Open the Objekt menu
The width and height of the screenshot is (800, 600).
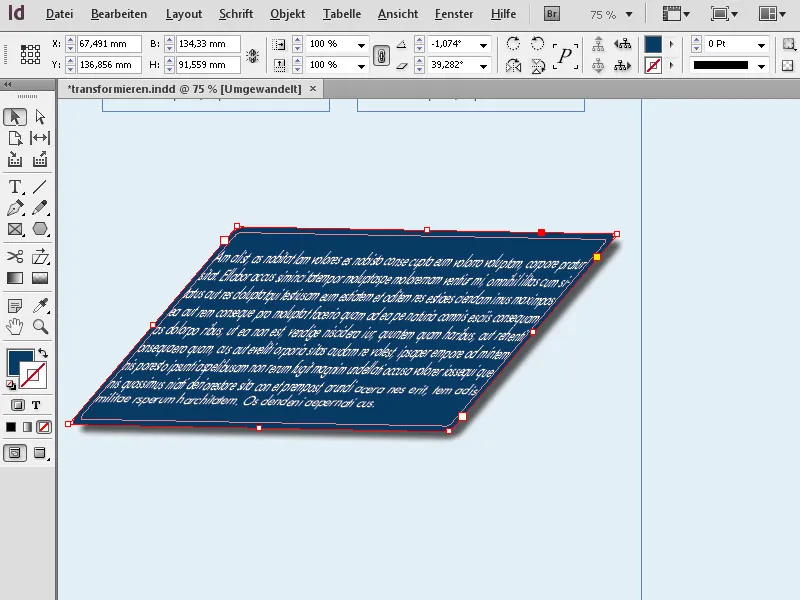(x=287, y=13)
